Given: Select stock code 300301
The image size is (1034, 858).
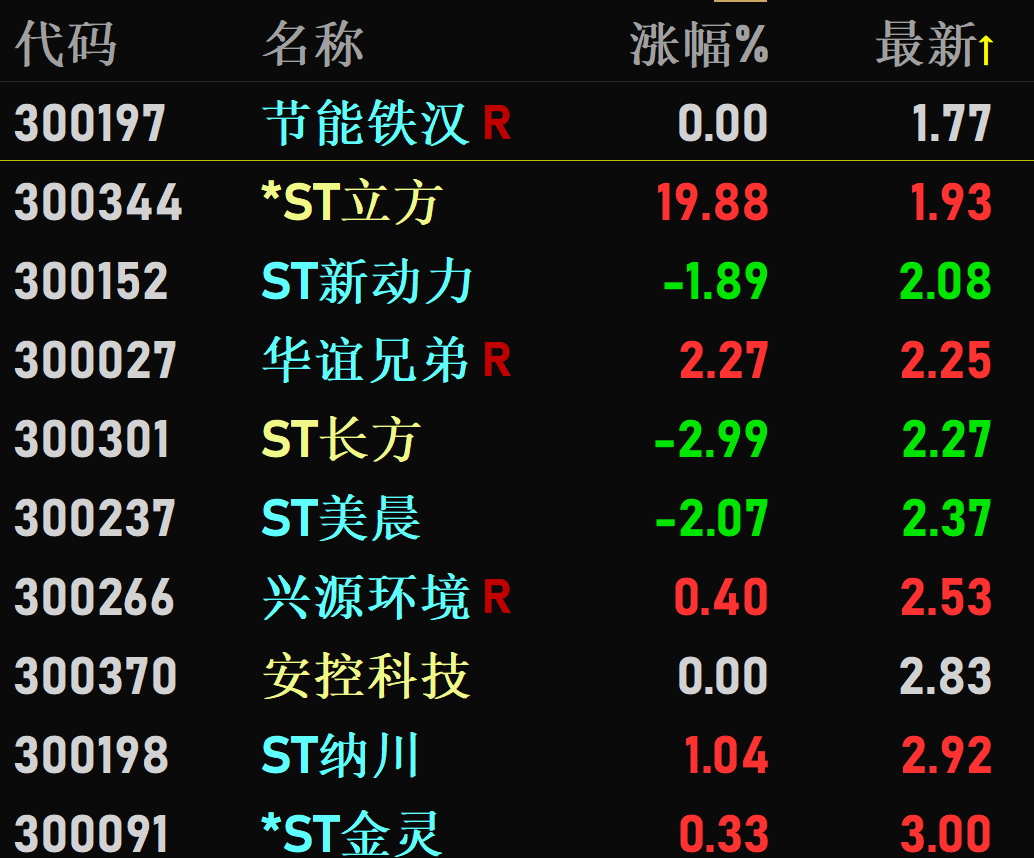Looking at the screenshot, I should 92,439.
